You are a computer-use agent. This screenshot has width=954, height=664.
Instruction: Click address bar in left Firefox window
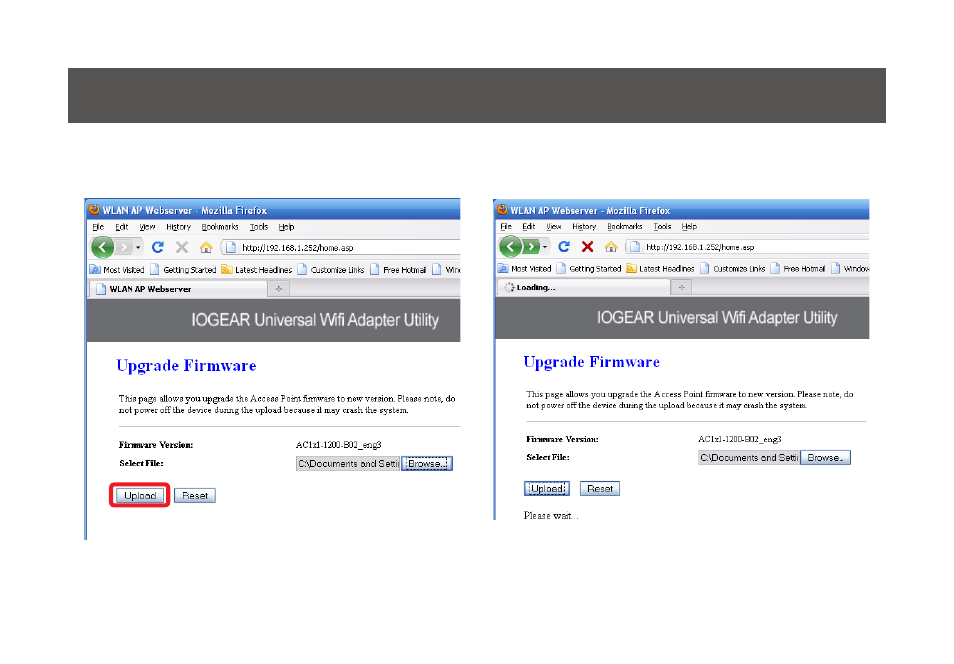click(x=341, y=248)
